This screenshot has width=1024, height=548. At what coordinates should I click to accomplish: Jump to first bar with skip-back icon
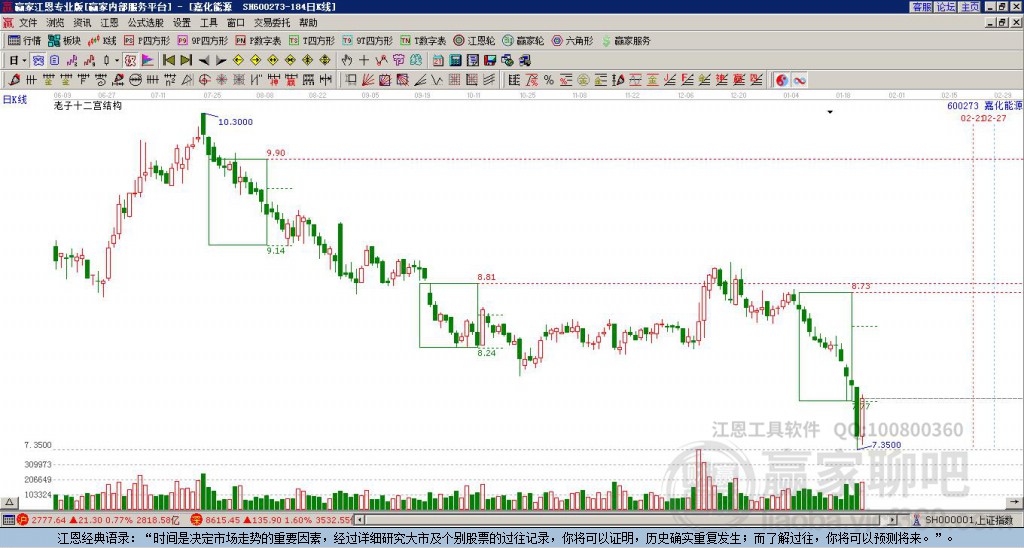point(168,61)
